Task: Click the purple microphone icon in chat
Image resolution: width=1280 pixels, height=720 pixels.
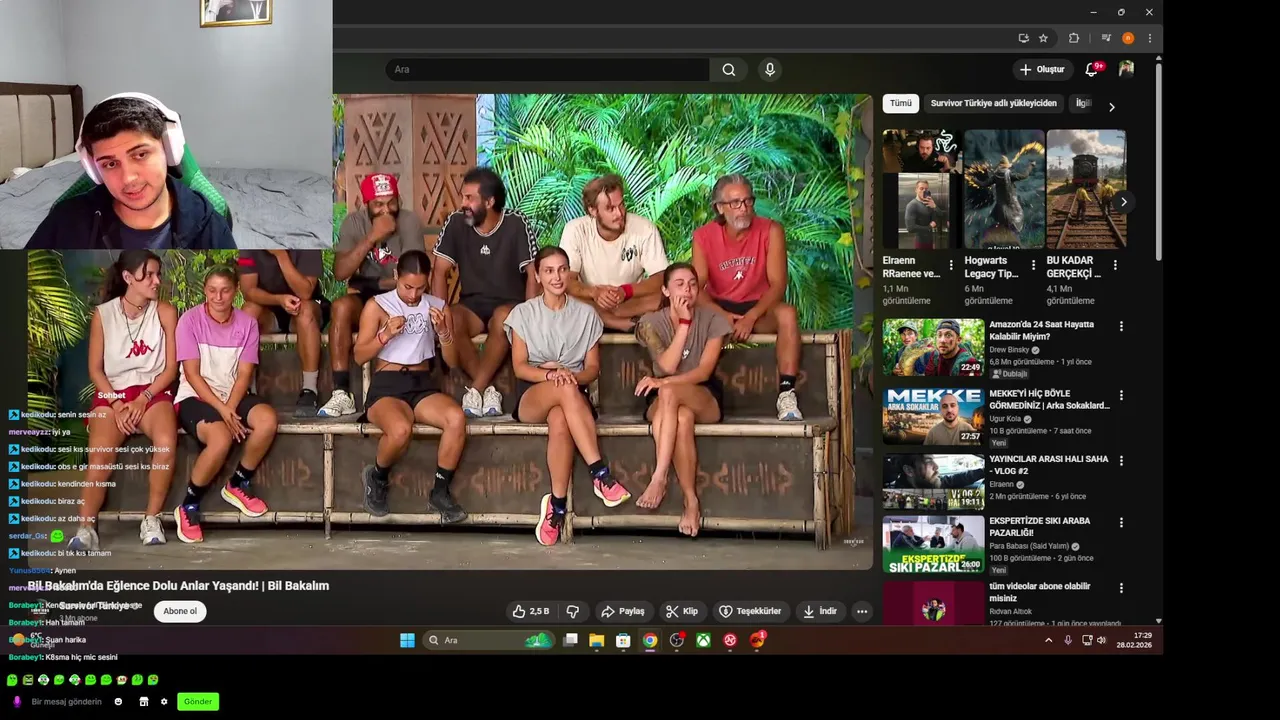Action: [17, 702]
